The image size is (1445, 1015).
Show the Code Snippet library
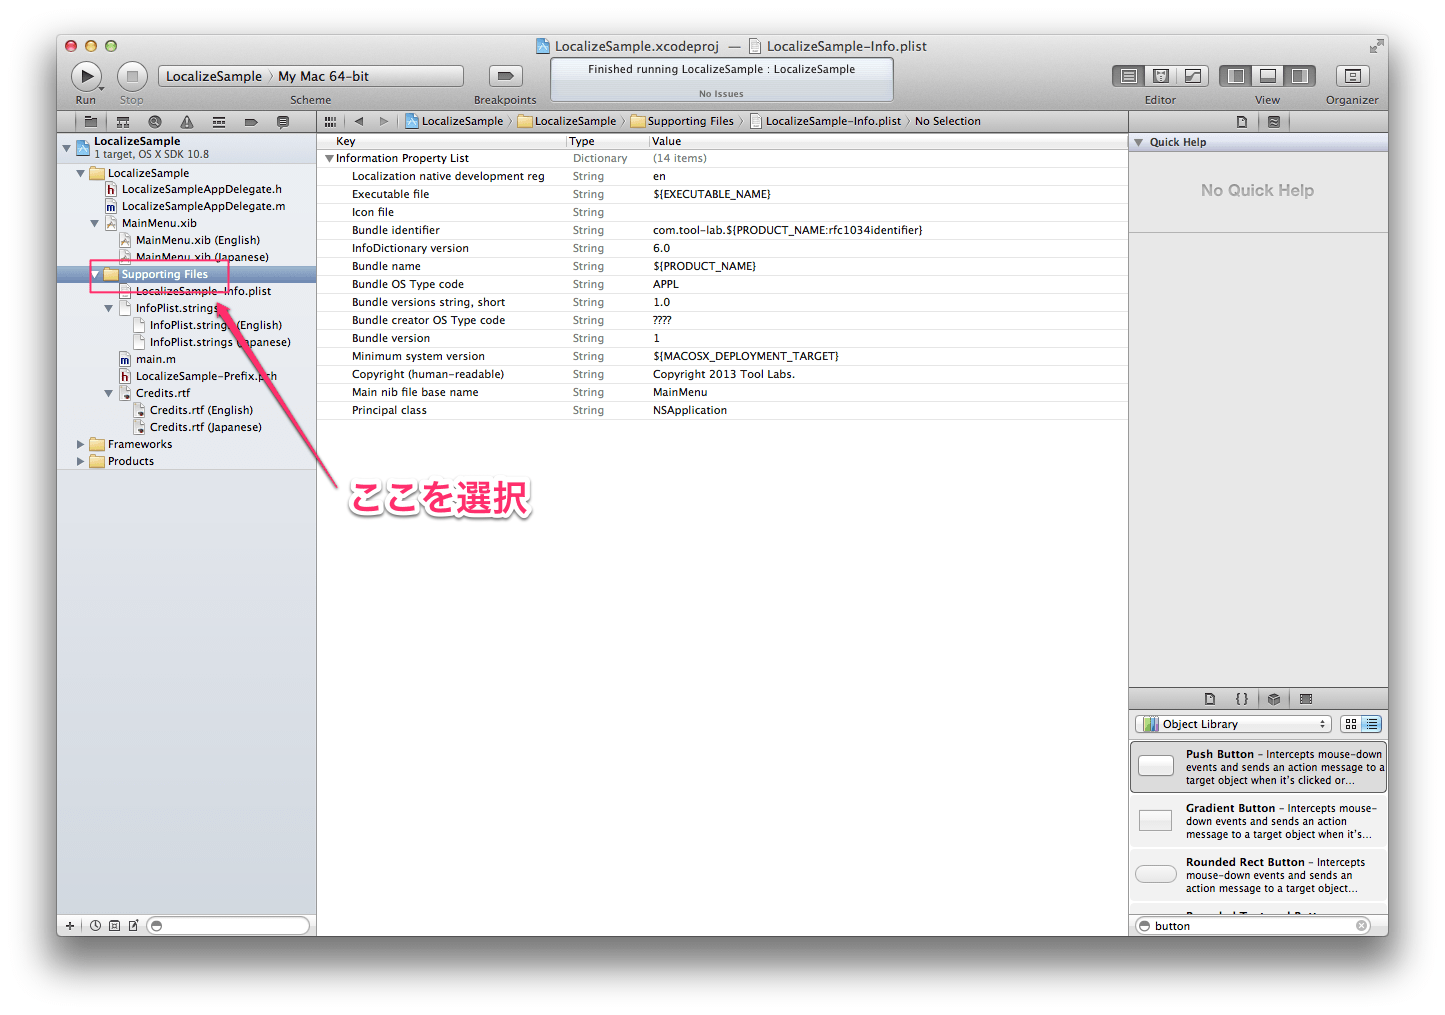(x=1241, y=699)
